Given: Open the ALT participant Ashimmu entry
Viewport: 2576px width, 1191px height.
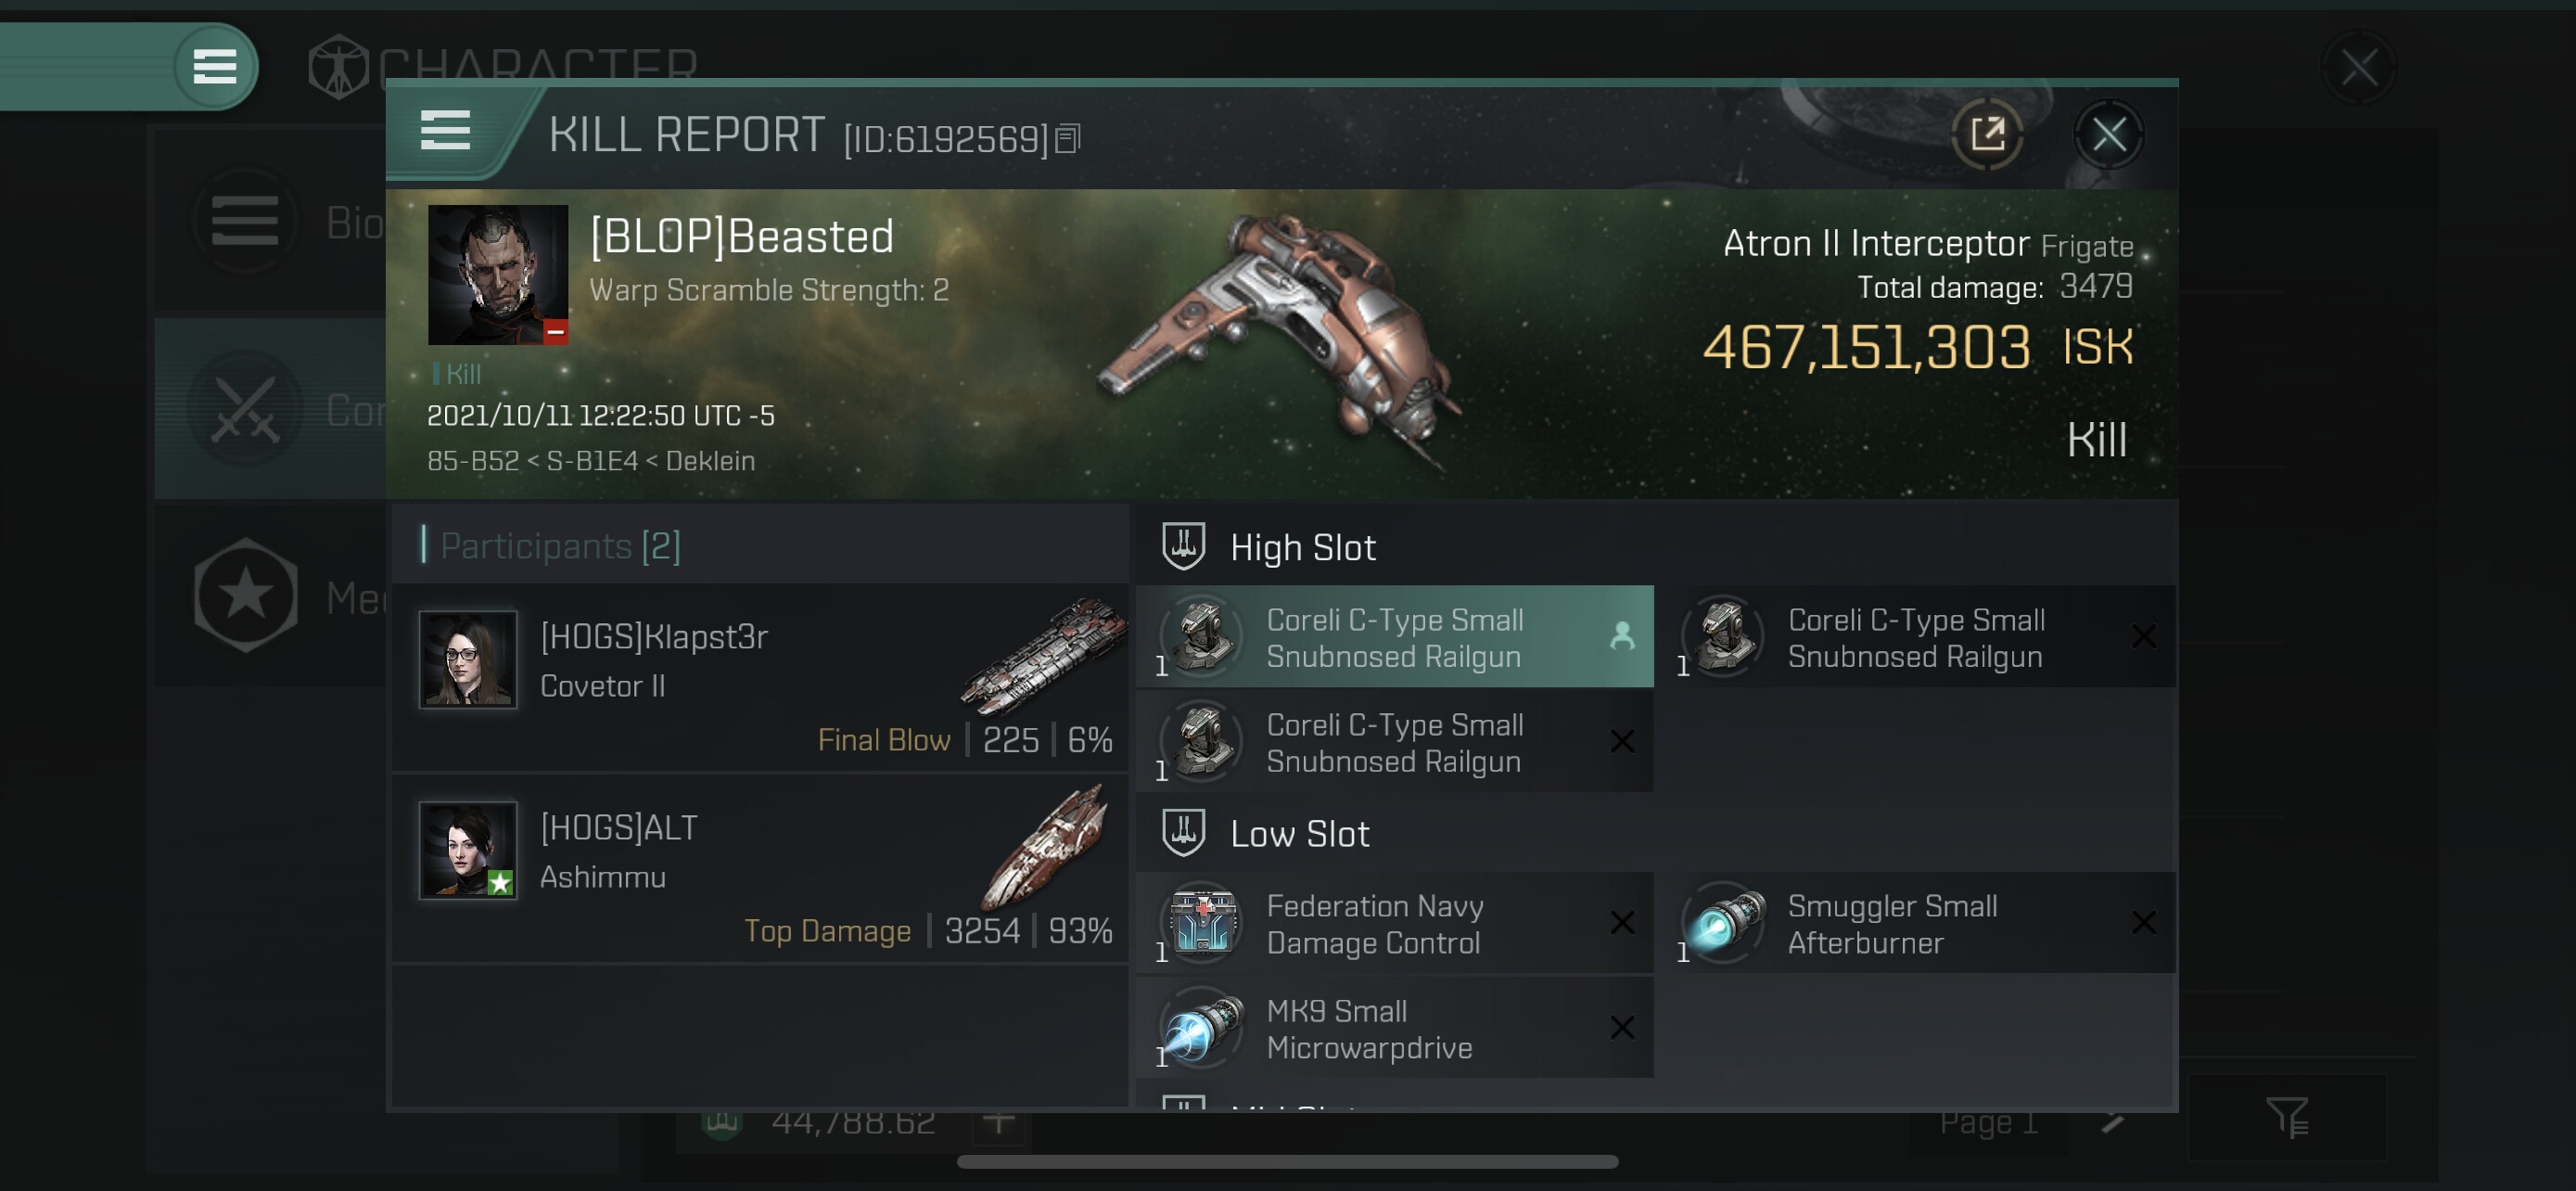Looking at the screenshot, I should tap(760, 868).
